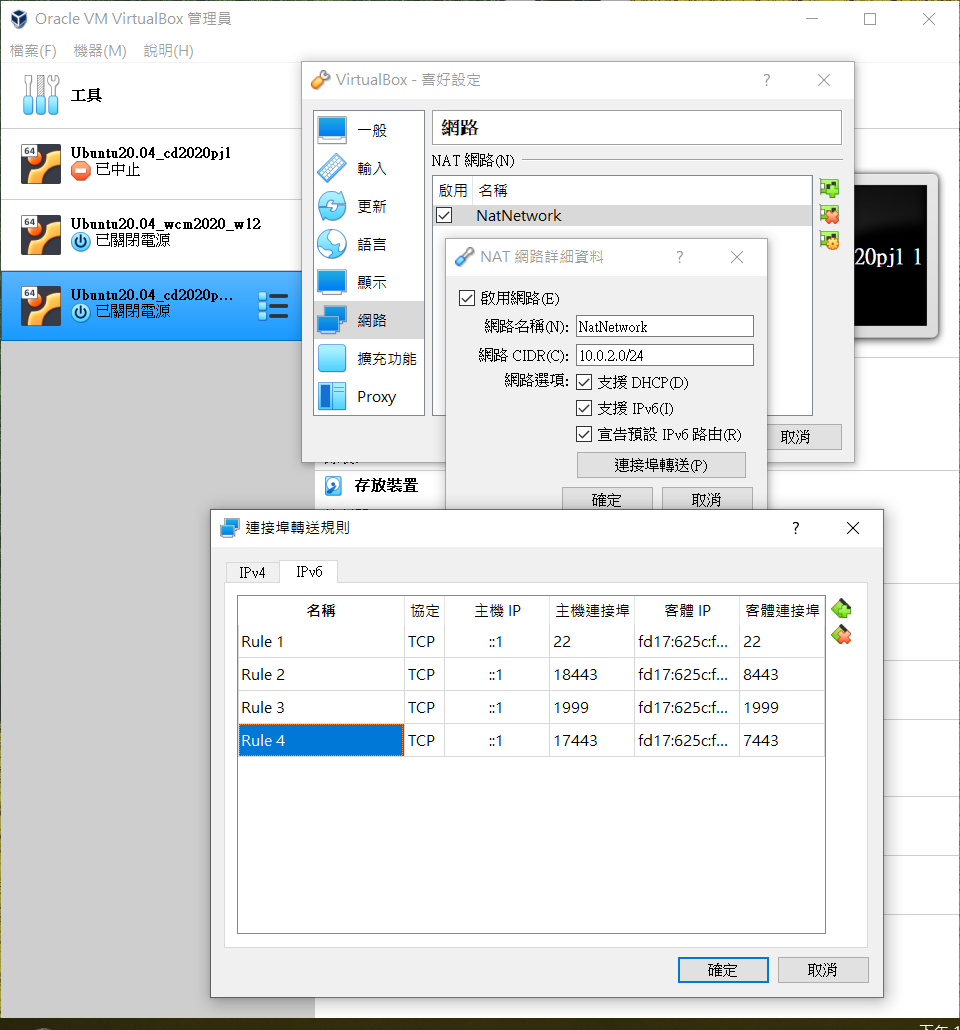Open the VM list menu icon of the selected machine
960x1030 pixels.
(273, 306)
